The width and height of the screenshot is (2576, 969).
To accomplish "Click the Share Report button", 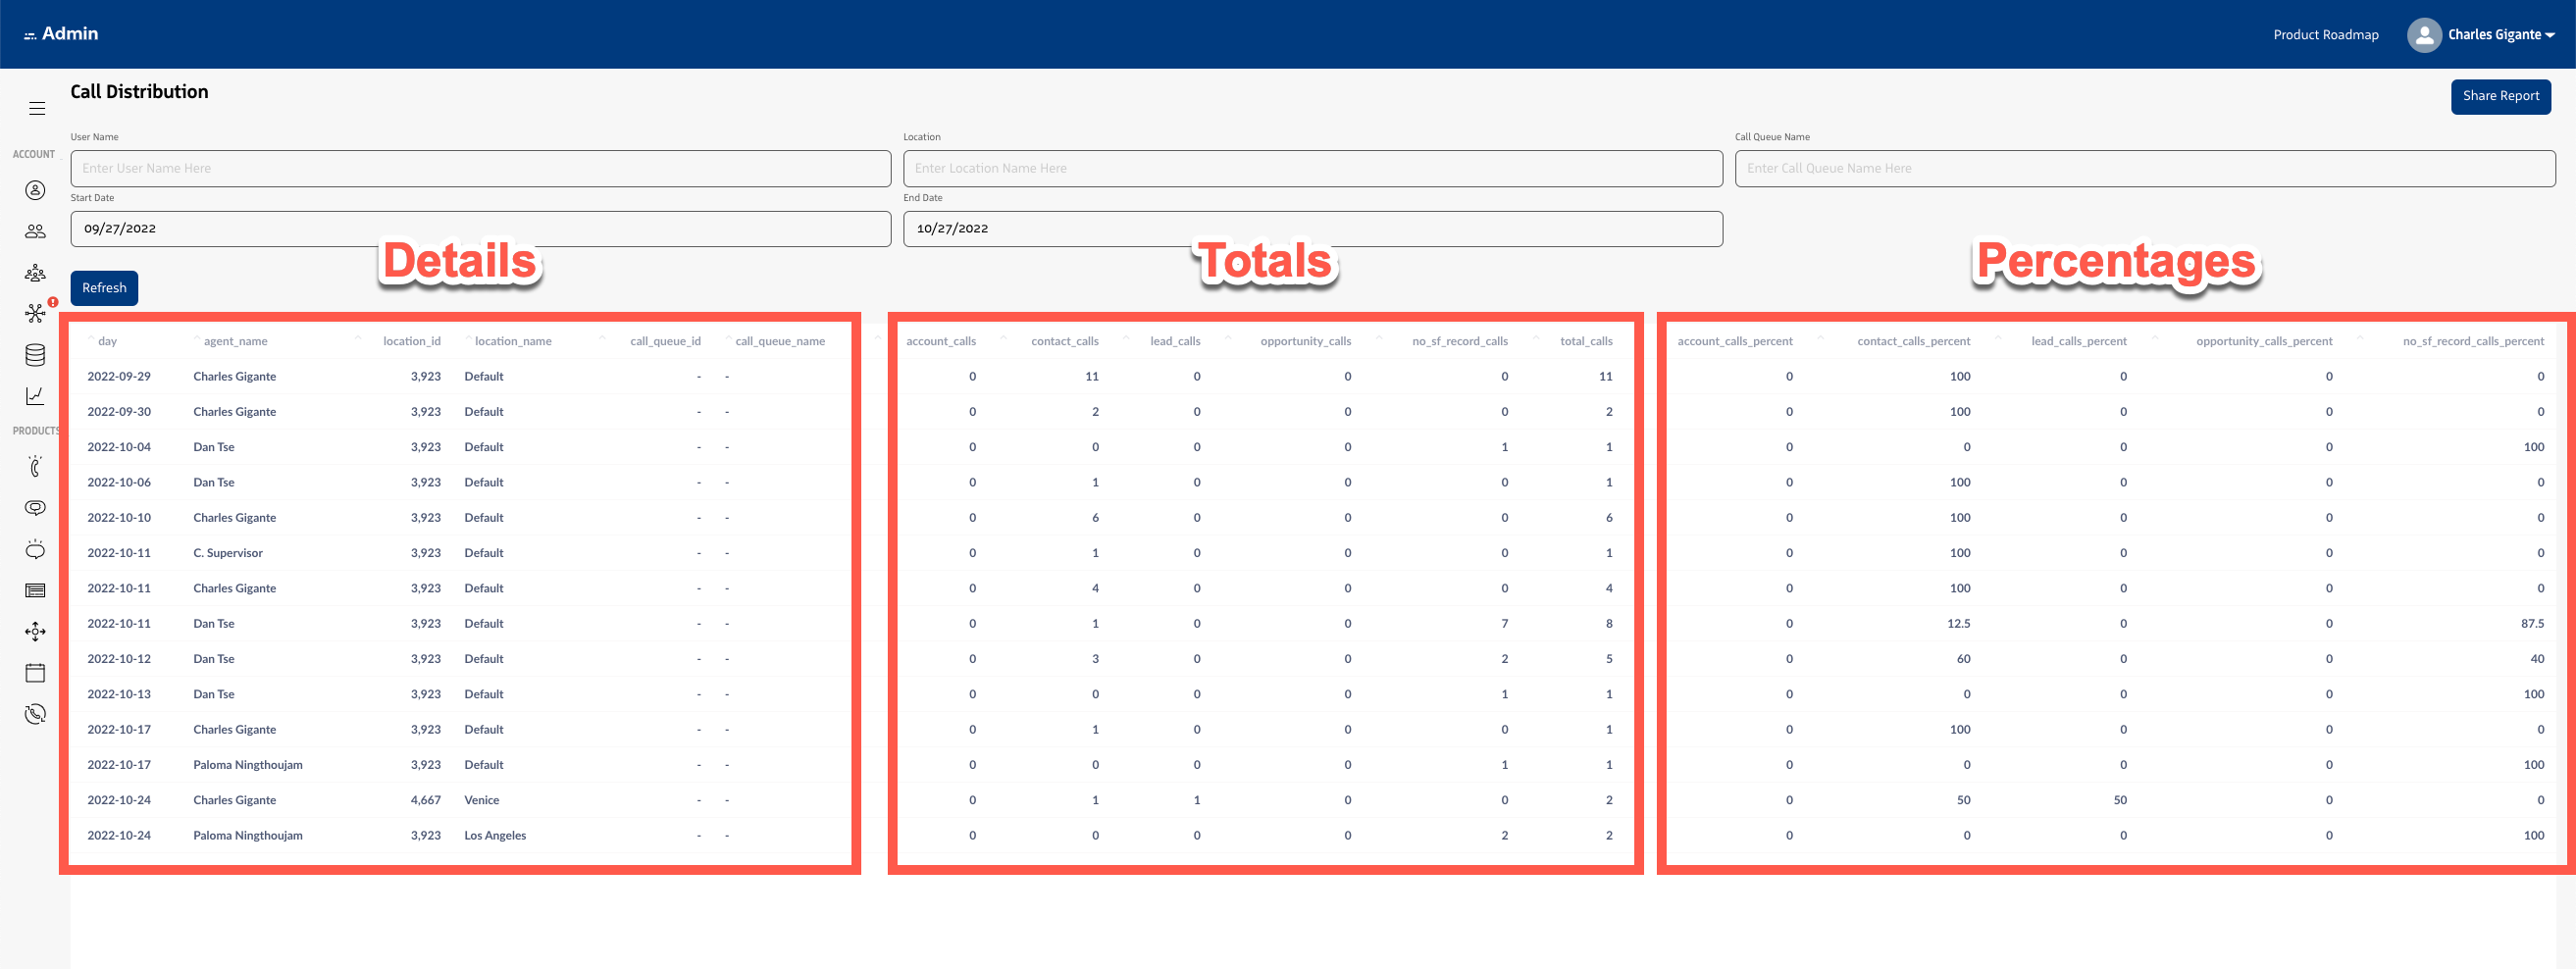I will pos(2500,96).
